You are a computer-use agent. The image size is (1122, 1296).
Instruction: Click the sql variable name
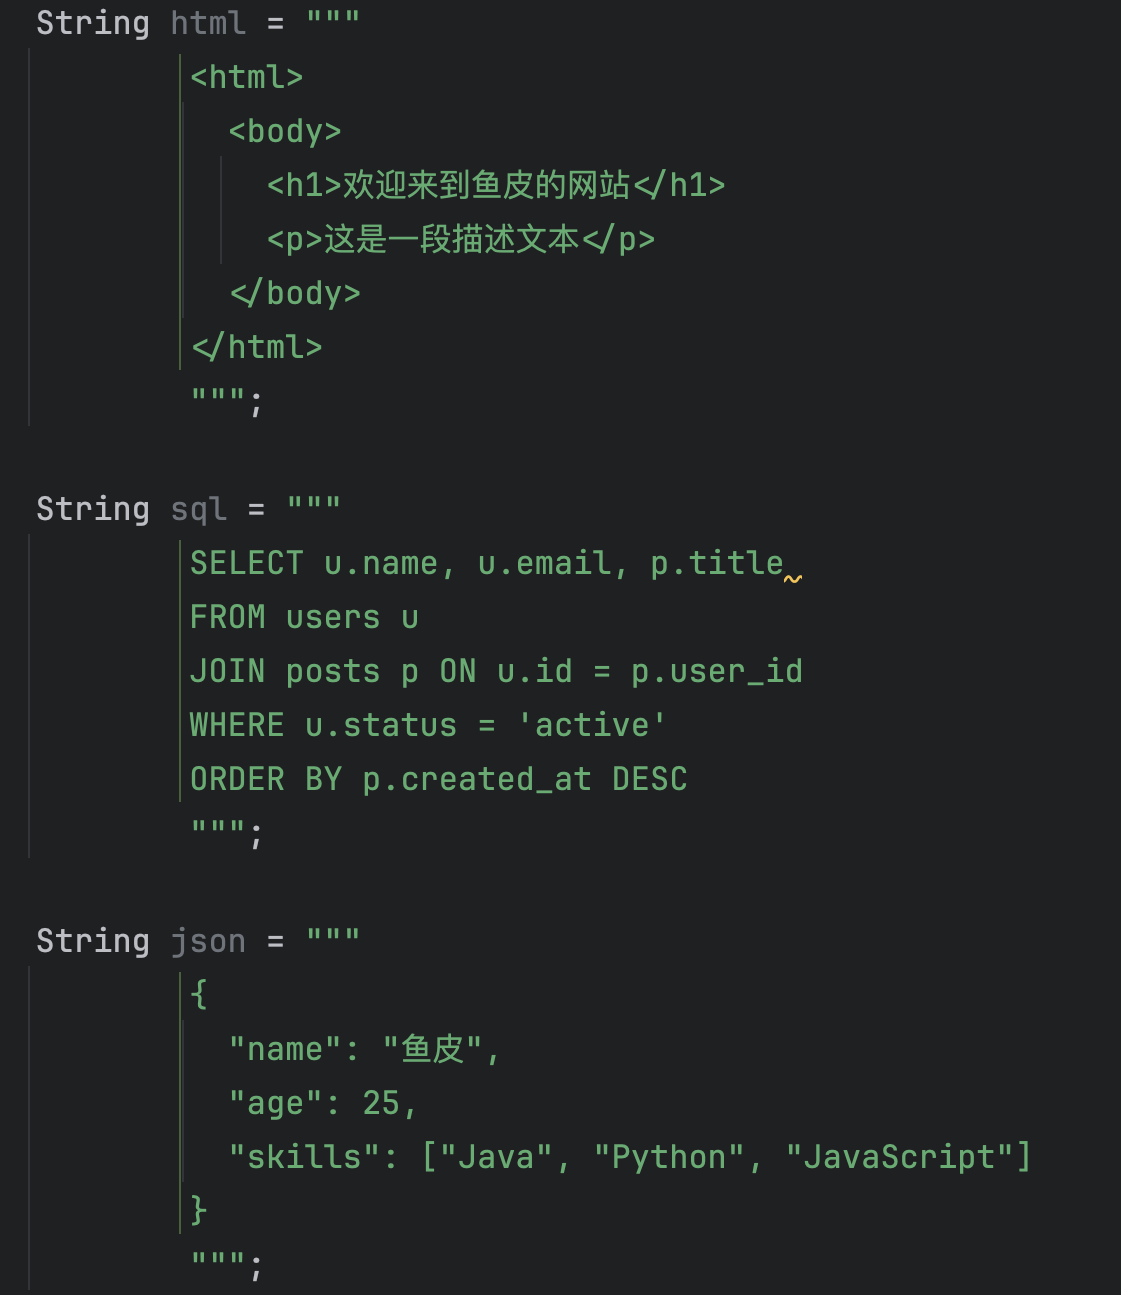pyautogui.click(x=198, y=509)
